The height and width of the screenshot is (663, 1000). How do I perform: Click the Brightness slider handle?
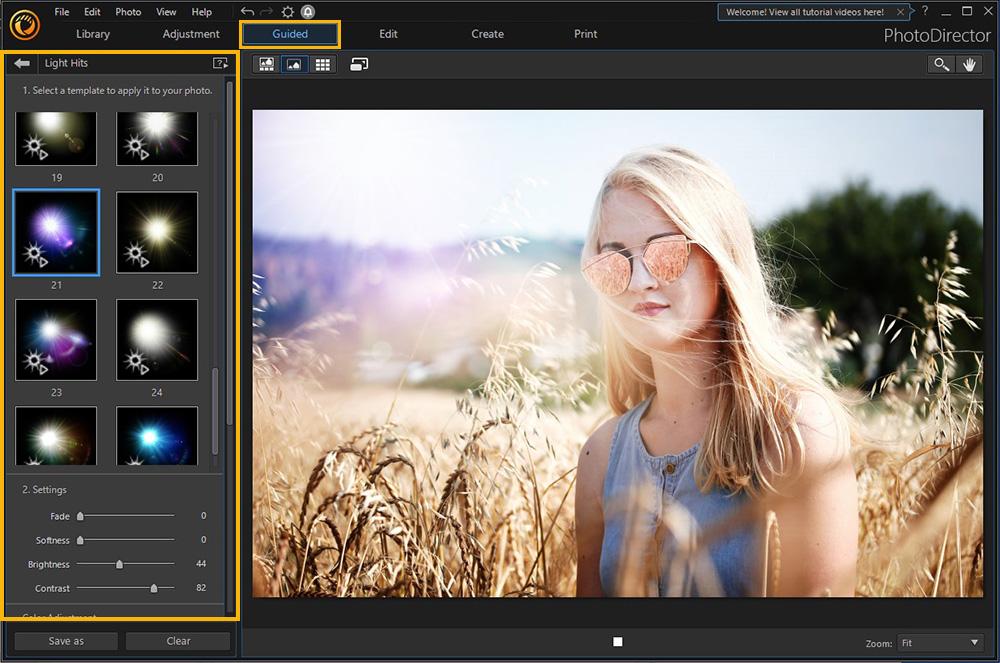click(119, 564)
